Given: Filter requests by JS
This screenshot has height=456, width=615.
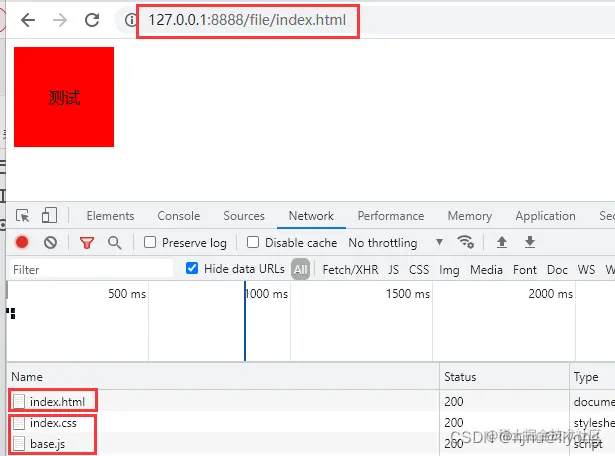Looking at the screenshot, I should click(393, 269).
